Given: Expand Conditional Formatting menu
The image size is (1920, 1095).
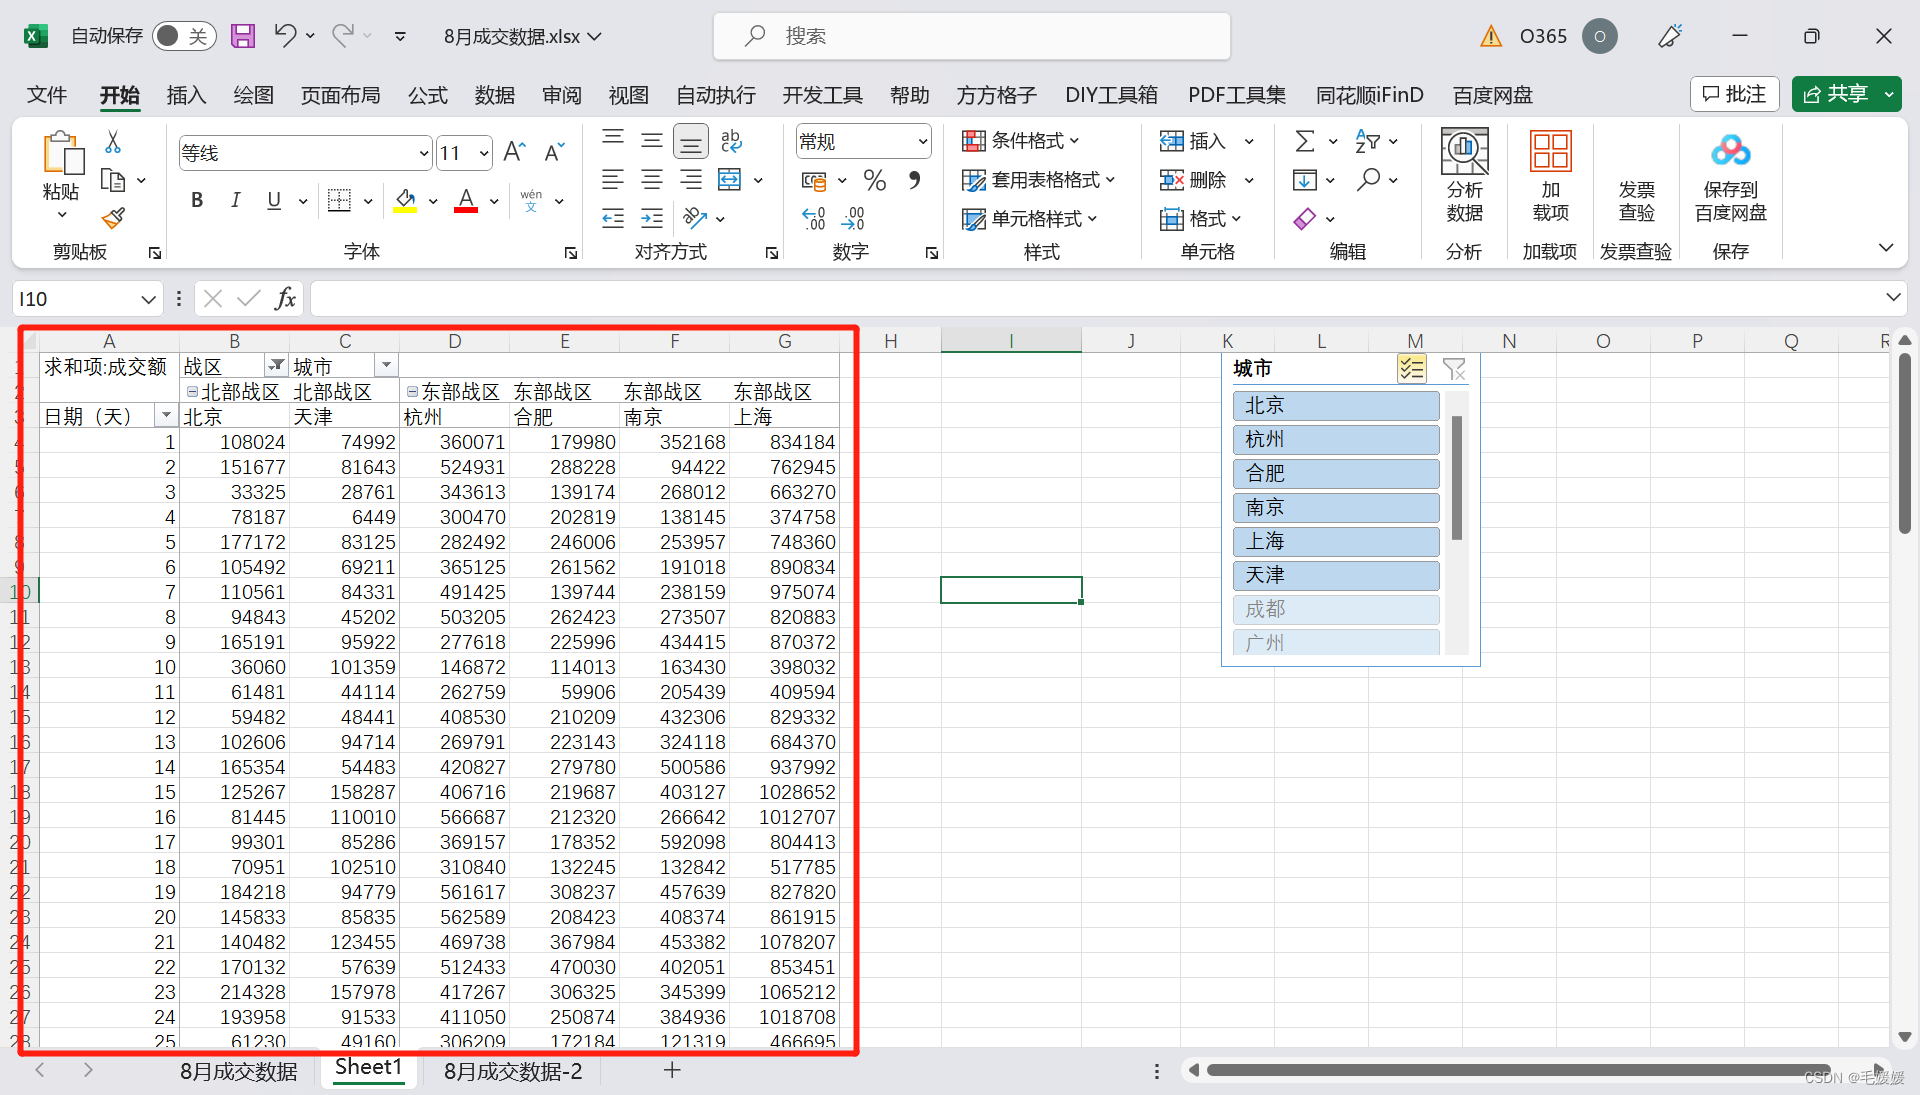Looking at the screenshot, I should click(1020, 141).
